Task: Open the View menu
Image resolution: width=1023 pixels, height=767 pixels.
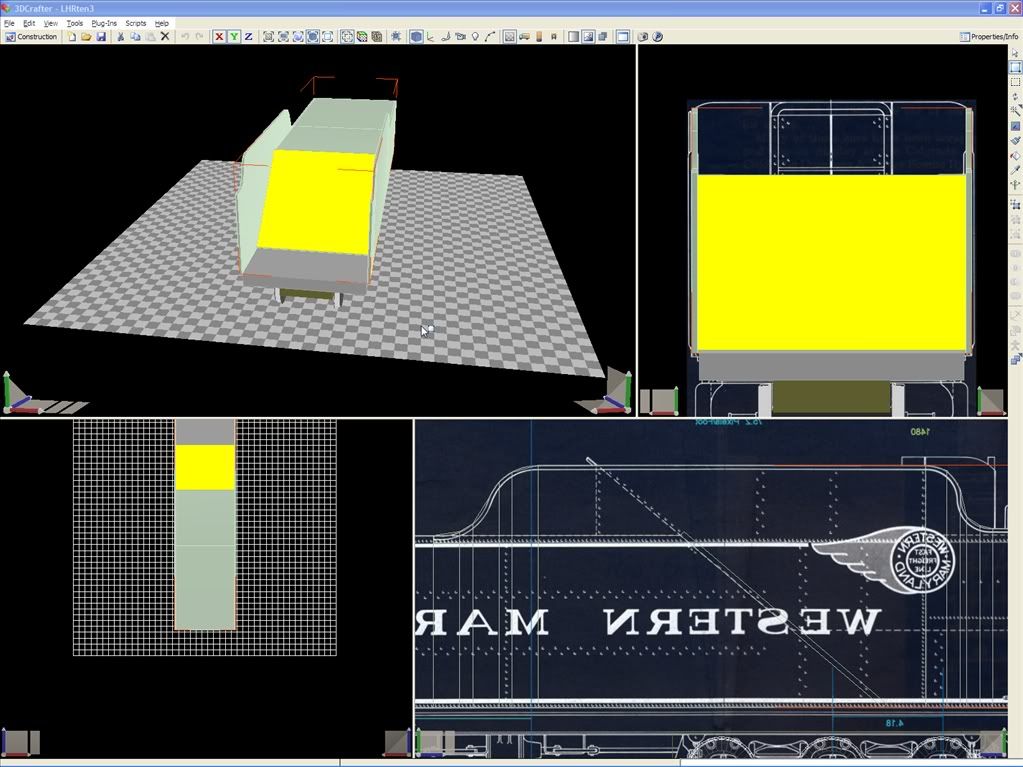Action: click(50, 23)
